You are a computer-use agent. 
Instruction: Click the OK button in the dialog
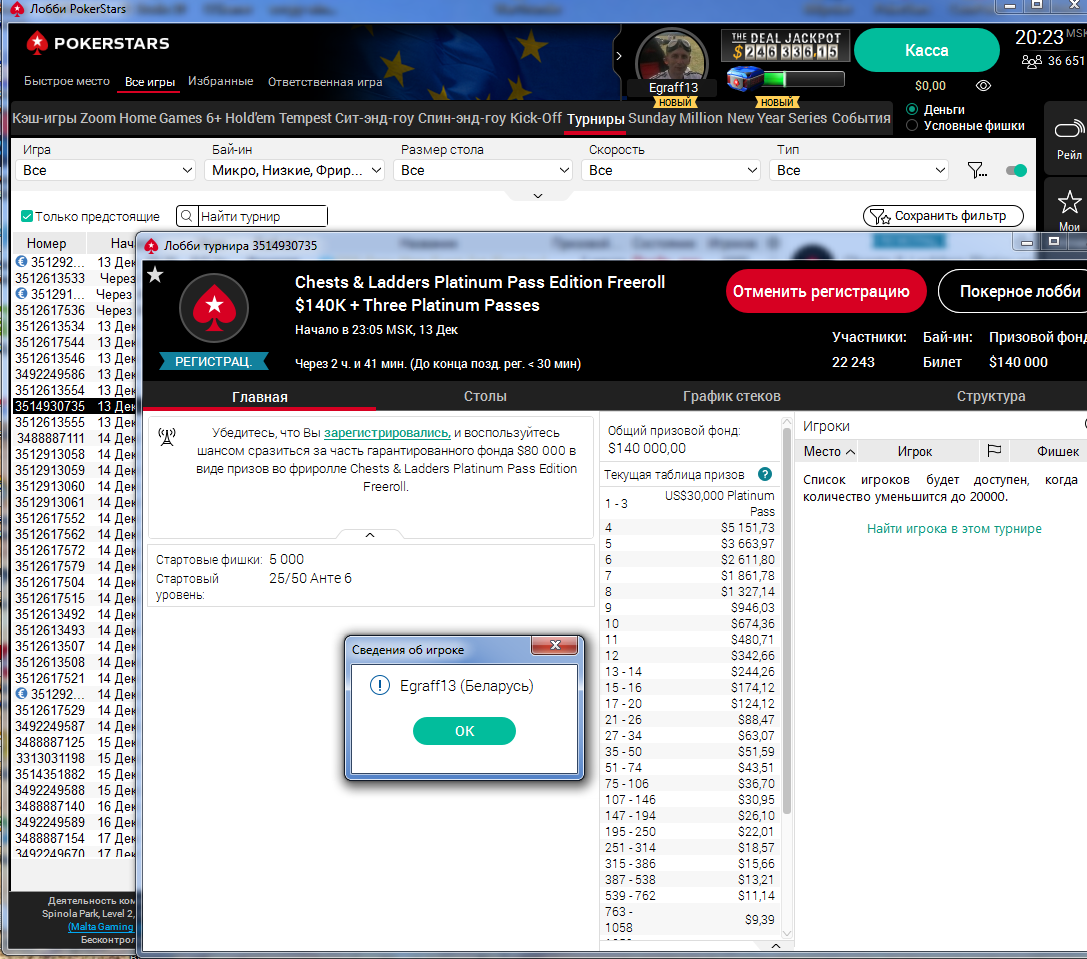click(x=464, y=731)
